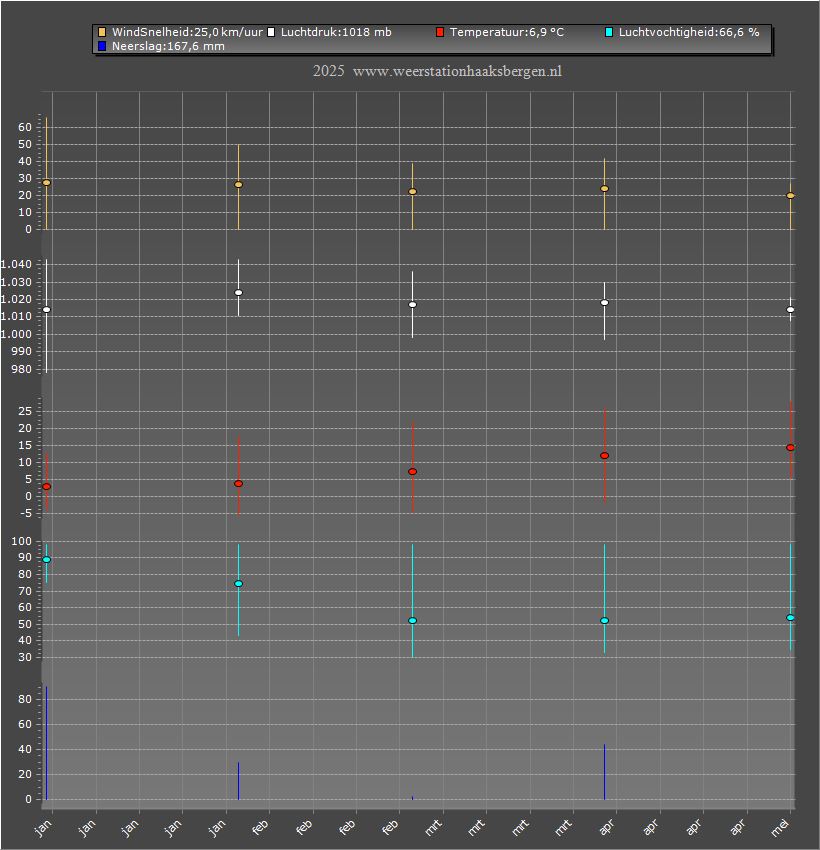The height and width of the screenshot is (850, 820).
Task: Click the tallest blue precipitation bar
Action: 47,743
